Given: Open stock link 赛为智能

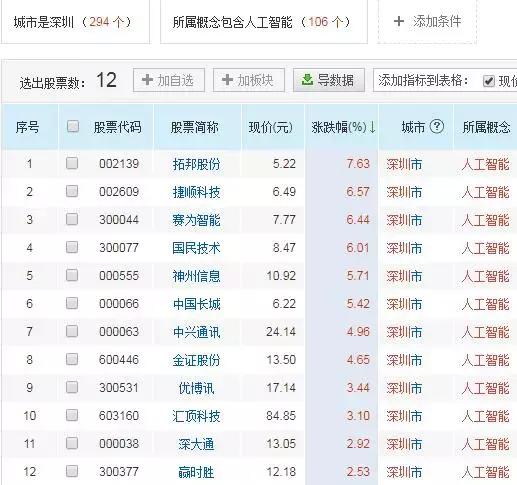Looking at the screenshot, I should tap(196, 220).
